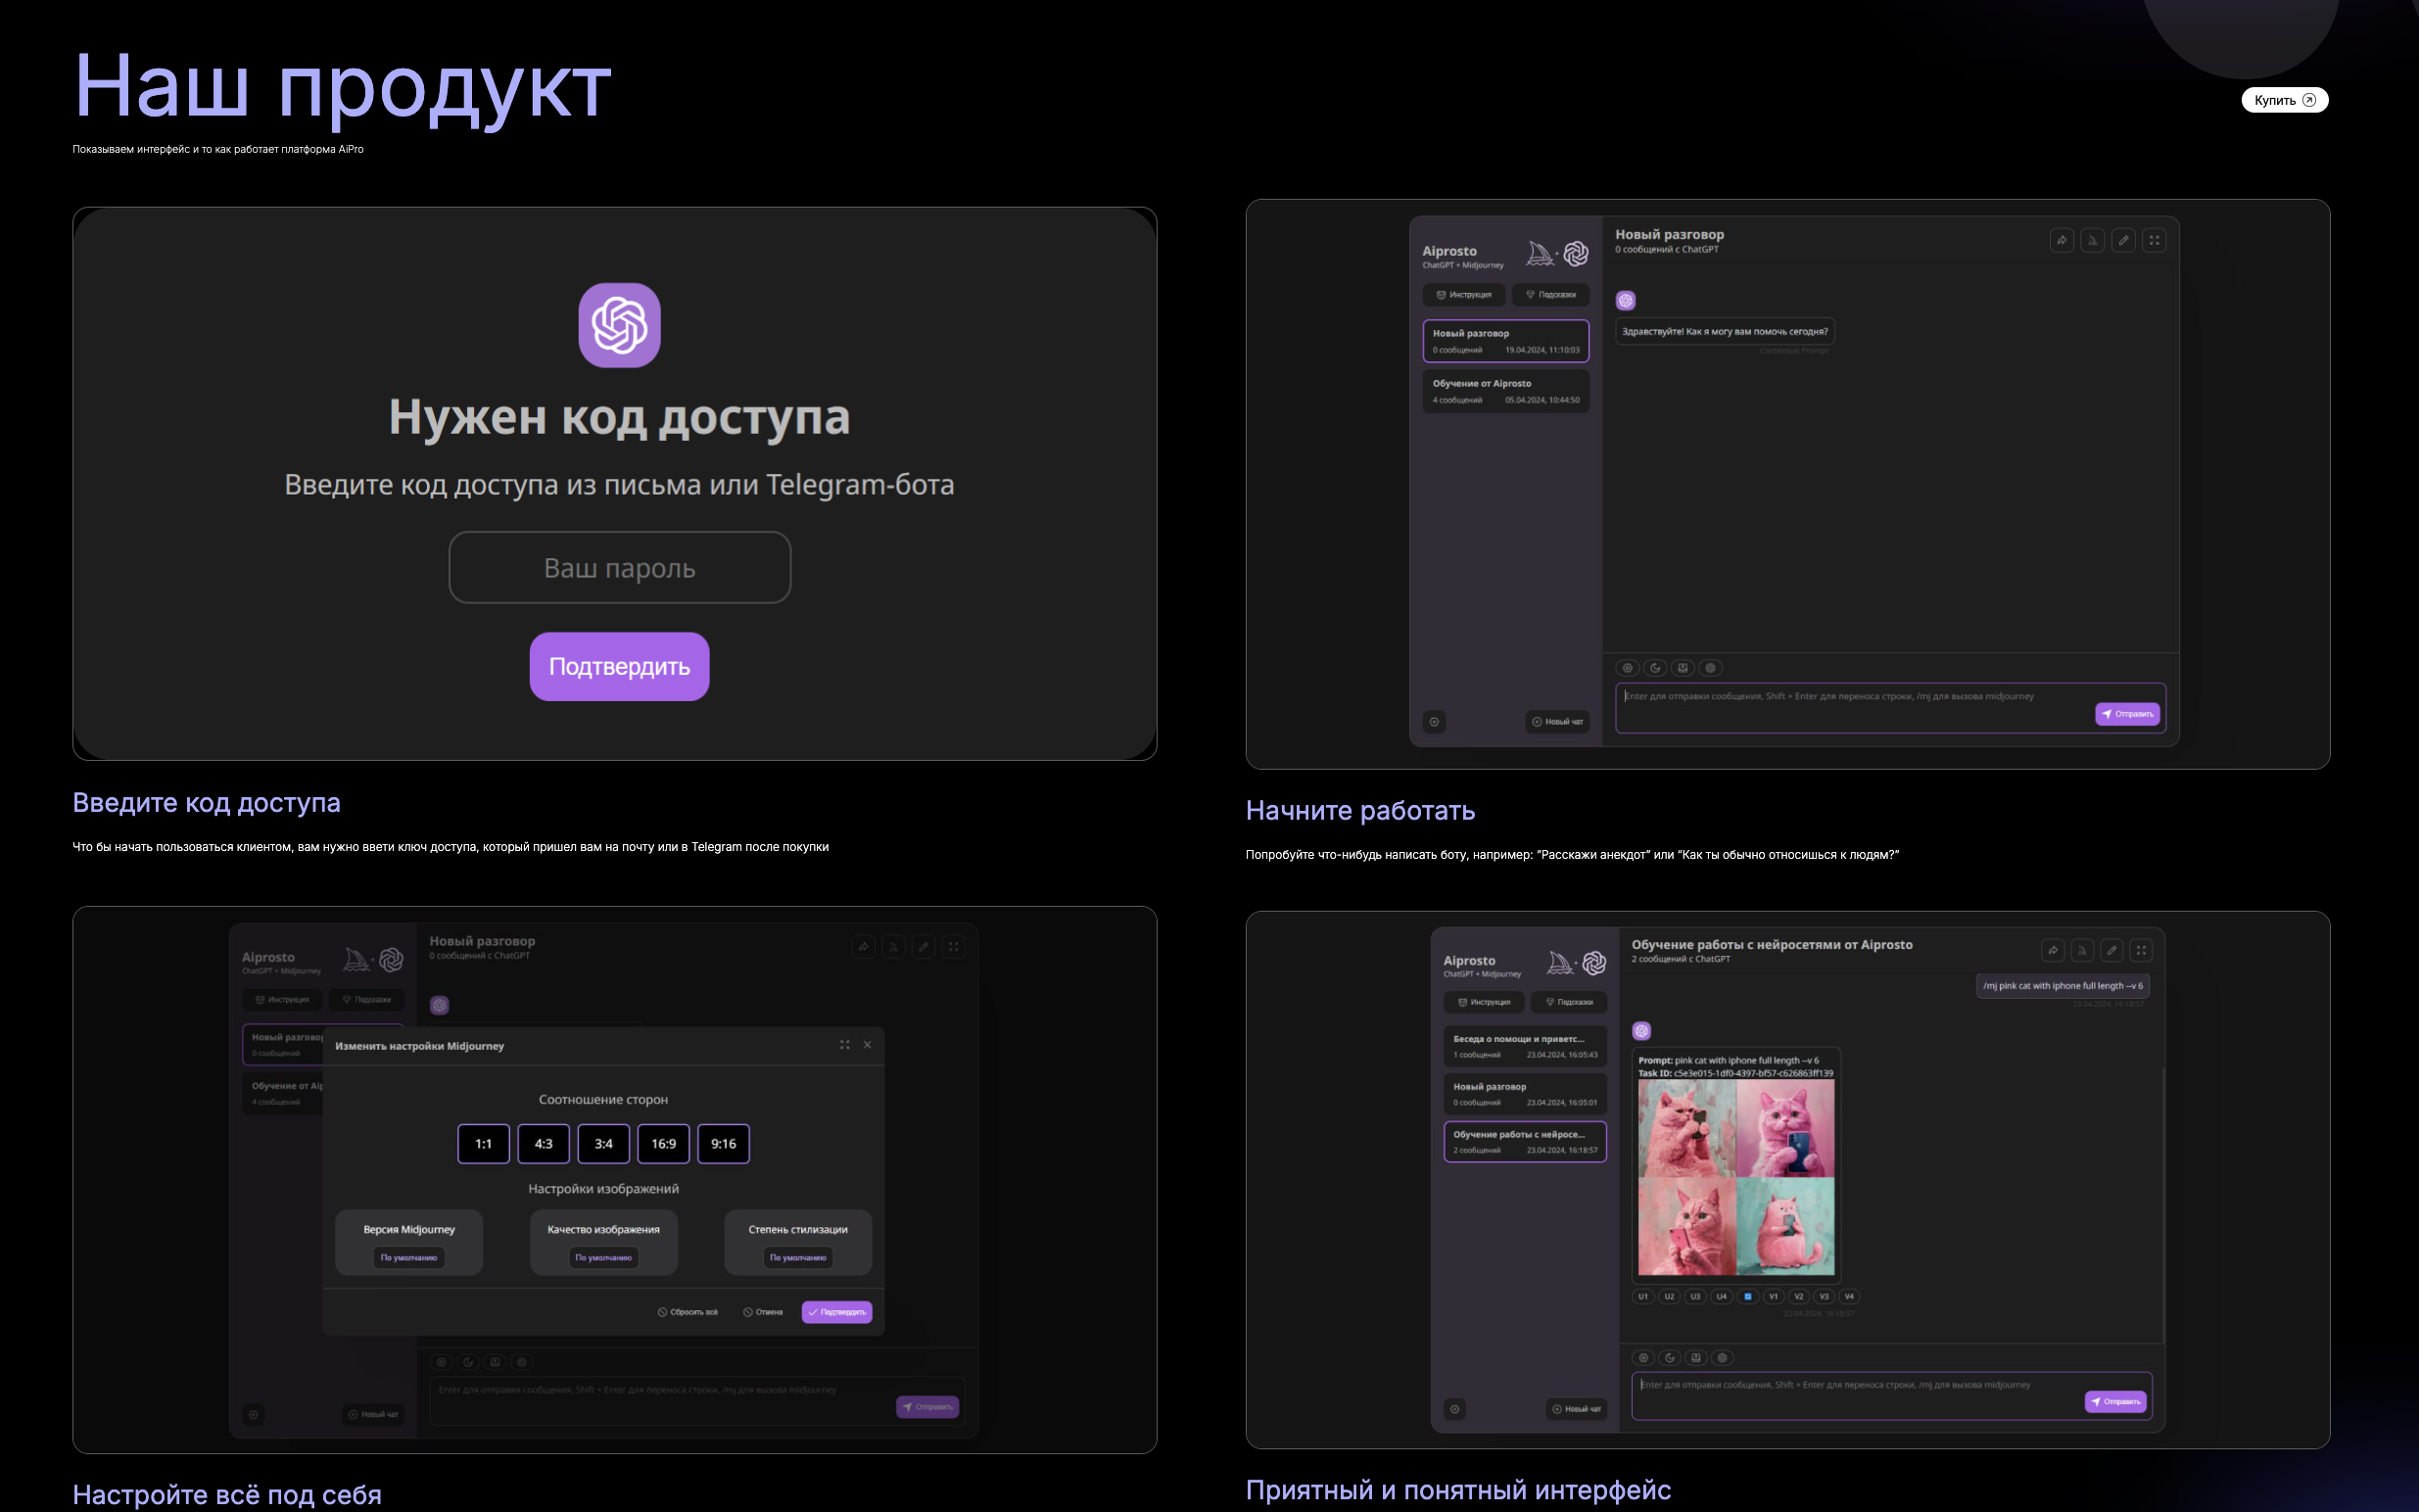Click Отправить in the pink cat chat
The height and width of the screenshot is (1512, 2419).
click(2115, 1402)
